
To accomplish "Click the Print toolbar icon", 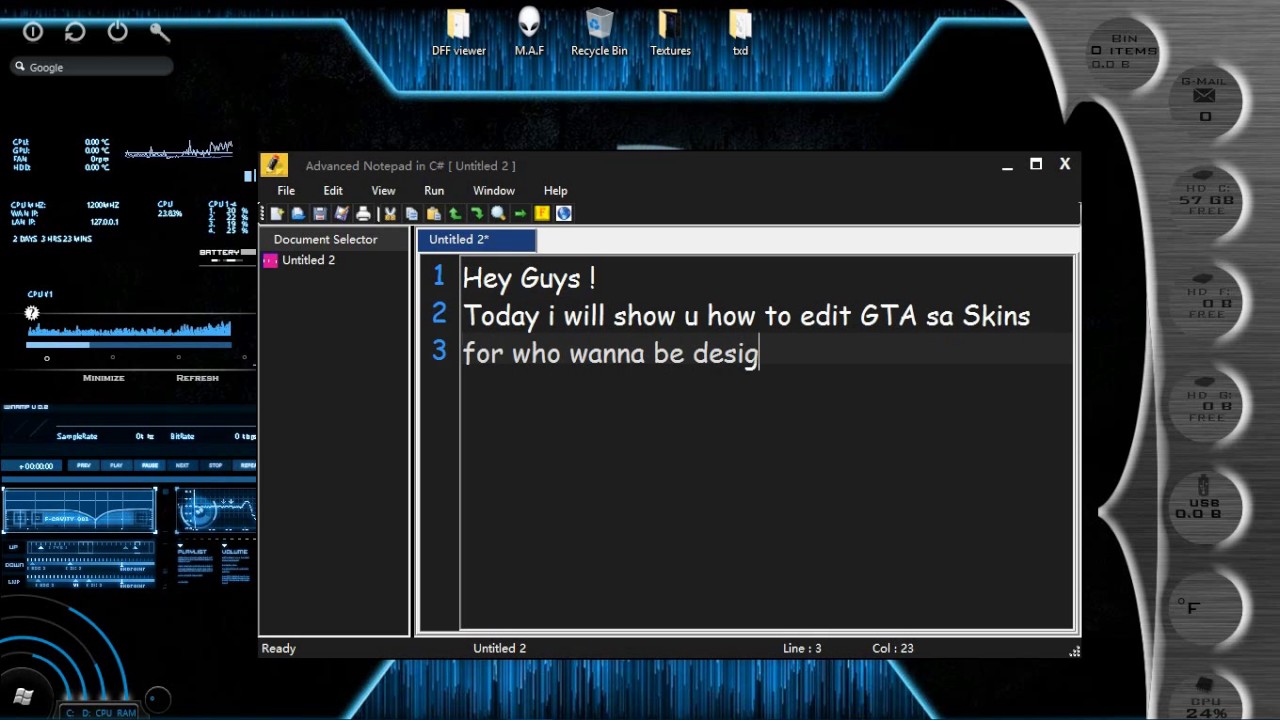I will point(363,213).
